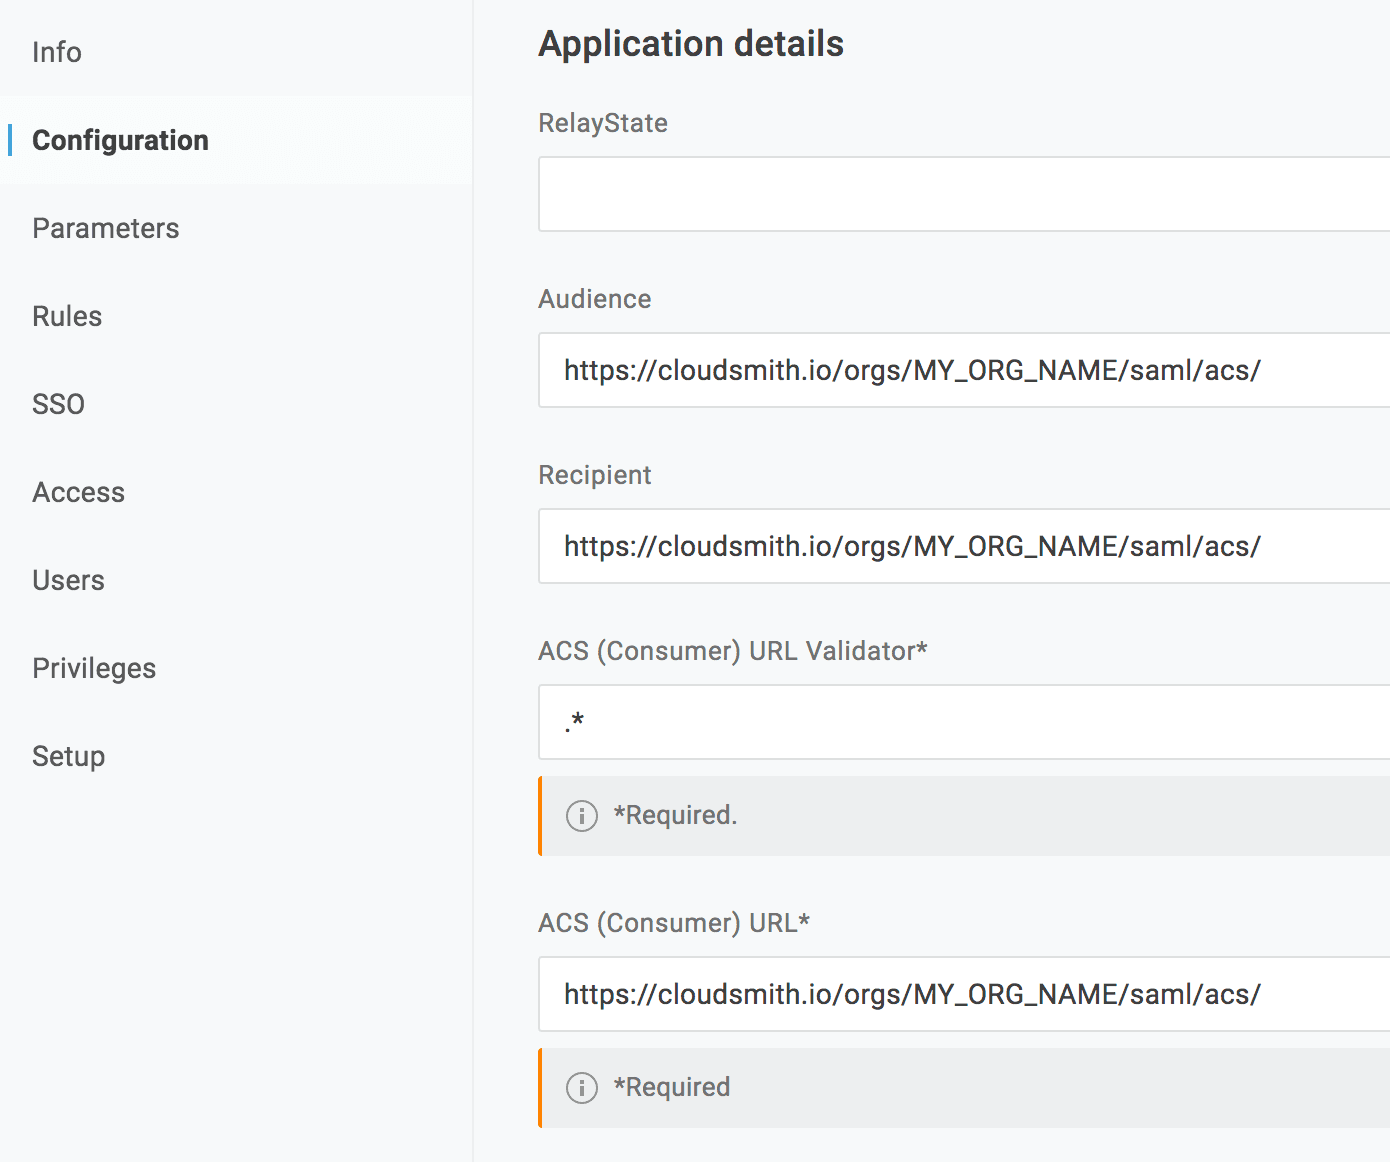
Task: Click the Audience field label
Action: pos(594,299)
